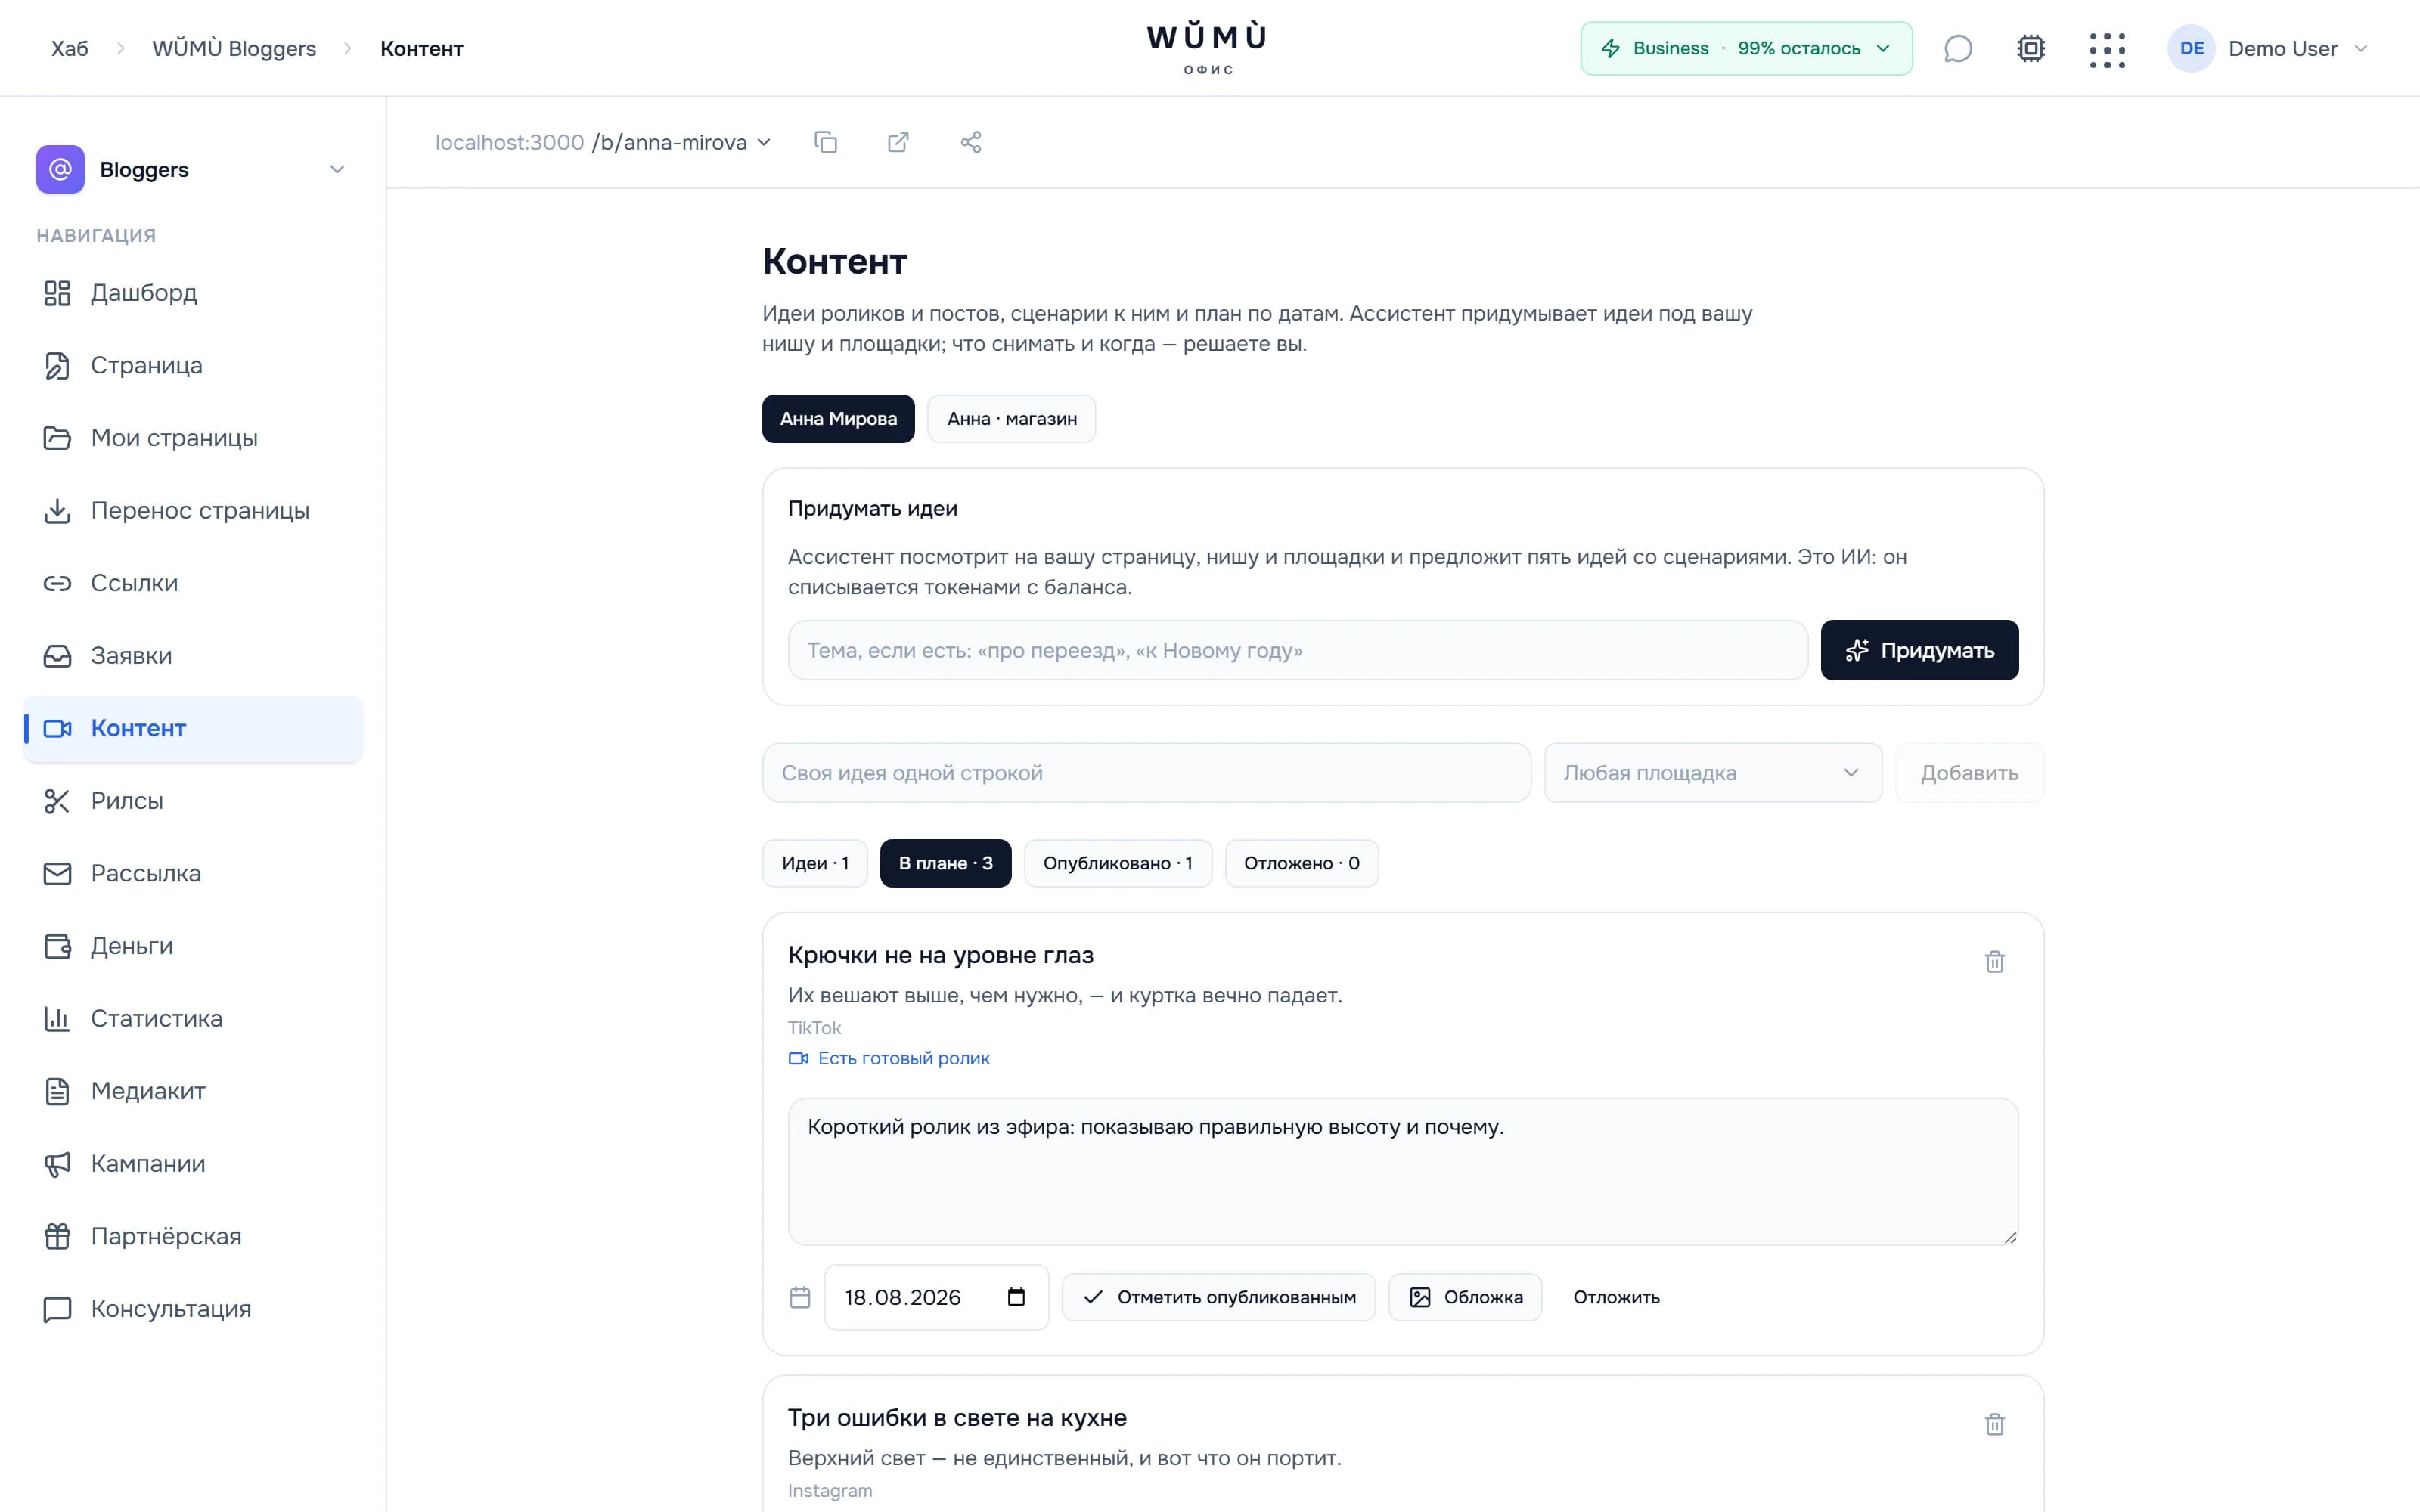2420x1512 pixels.
Task: Click the Придумать generate button
Action: click(x=1919, y=650)
